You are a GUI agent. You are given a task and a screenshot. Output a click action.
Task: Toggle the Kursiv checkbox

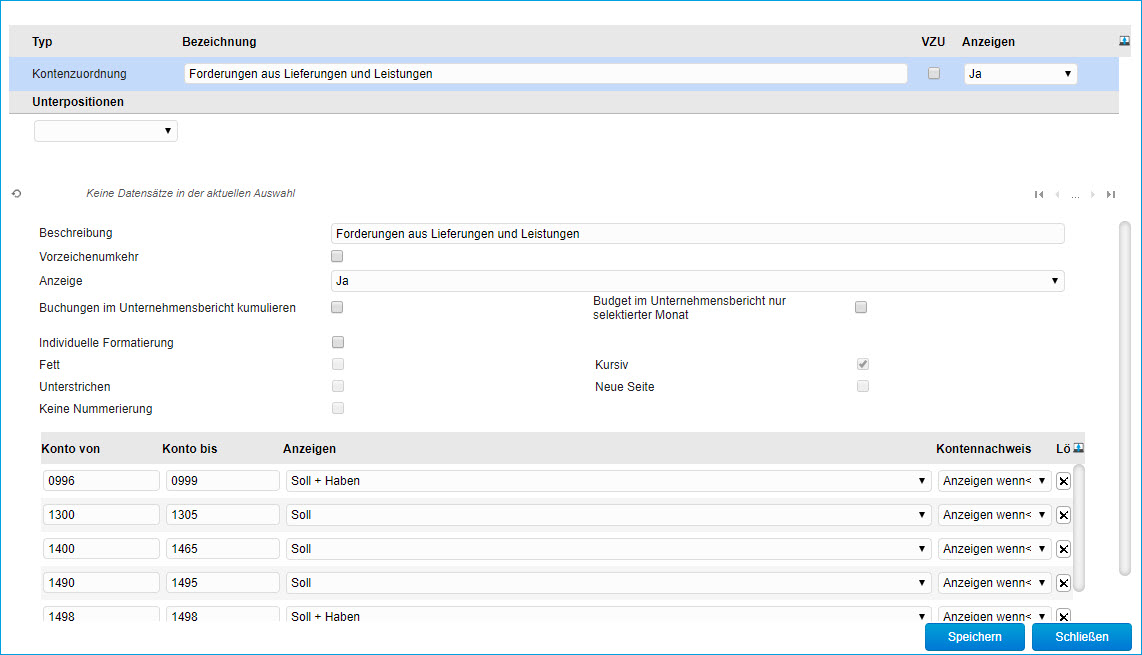point(863,364)
